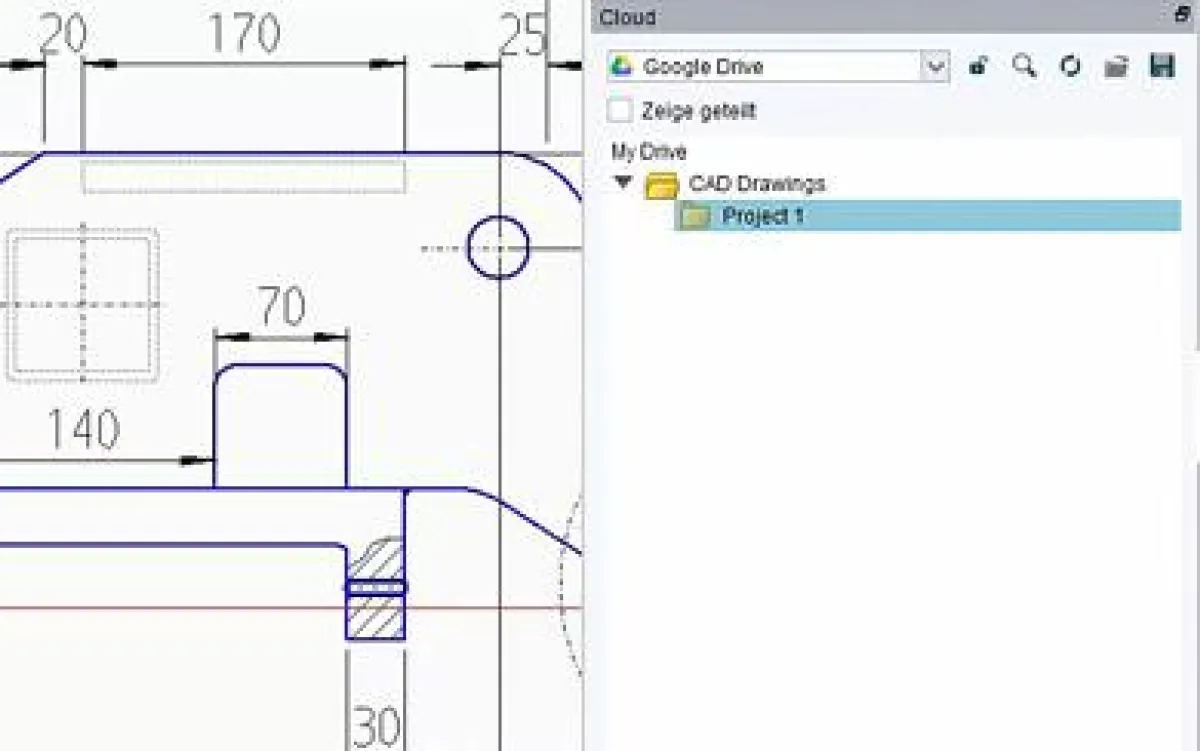Select the yellow CAD Drawings folder icon

[664, 184]
